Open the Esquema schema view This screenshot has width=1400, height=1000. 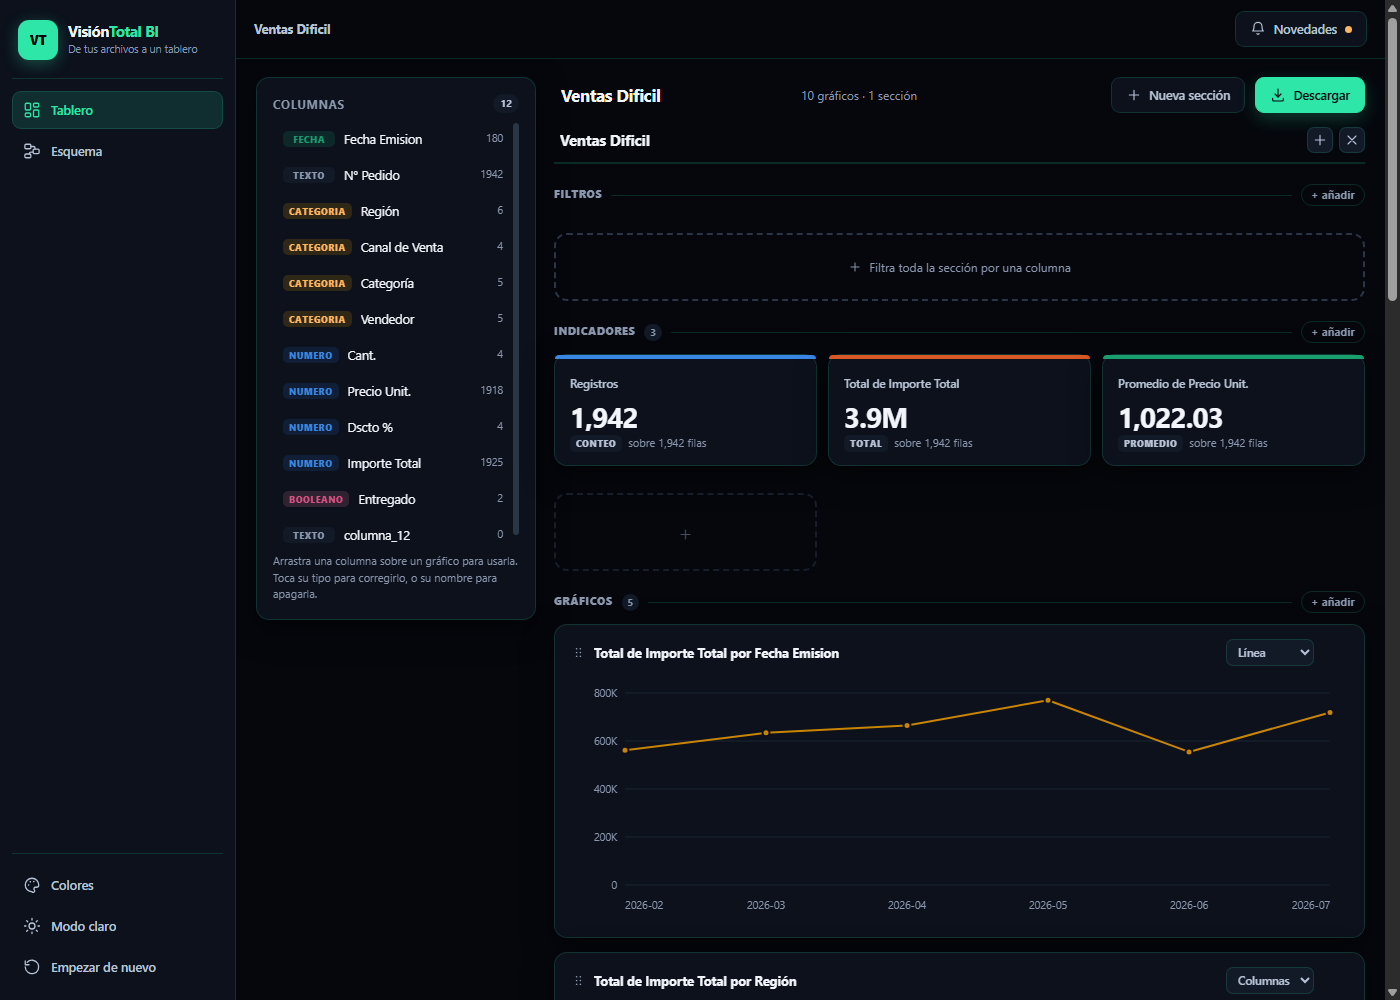click(117, 151)
